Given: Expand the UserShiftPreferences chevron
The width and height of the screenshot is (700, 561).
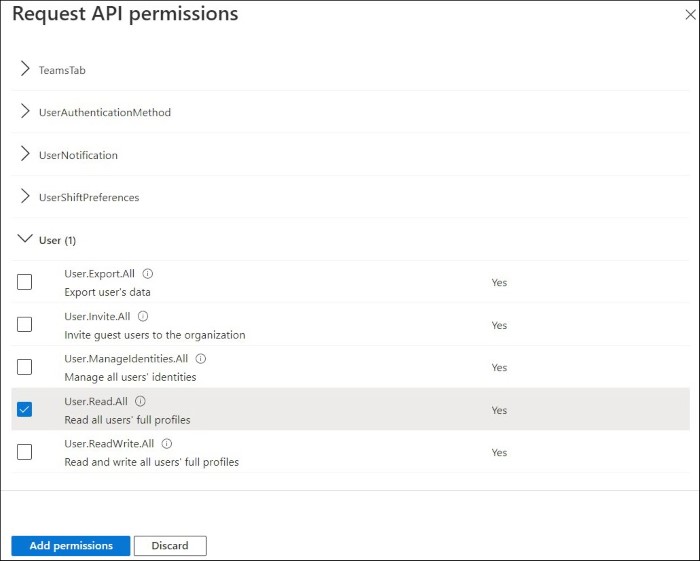Looking at the screenshot, I should (x=25, y=196).
